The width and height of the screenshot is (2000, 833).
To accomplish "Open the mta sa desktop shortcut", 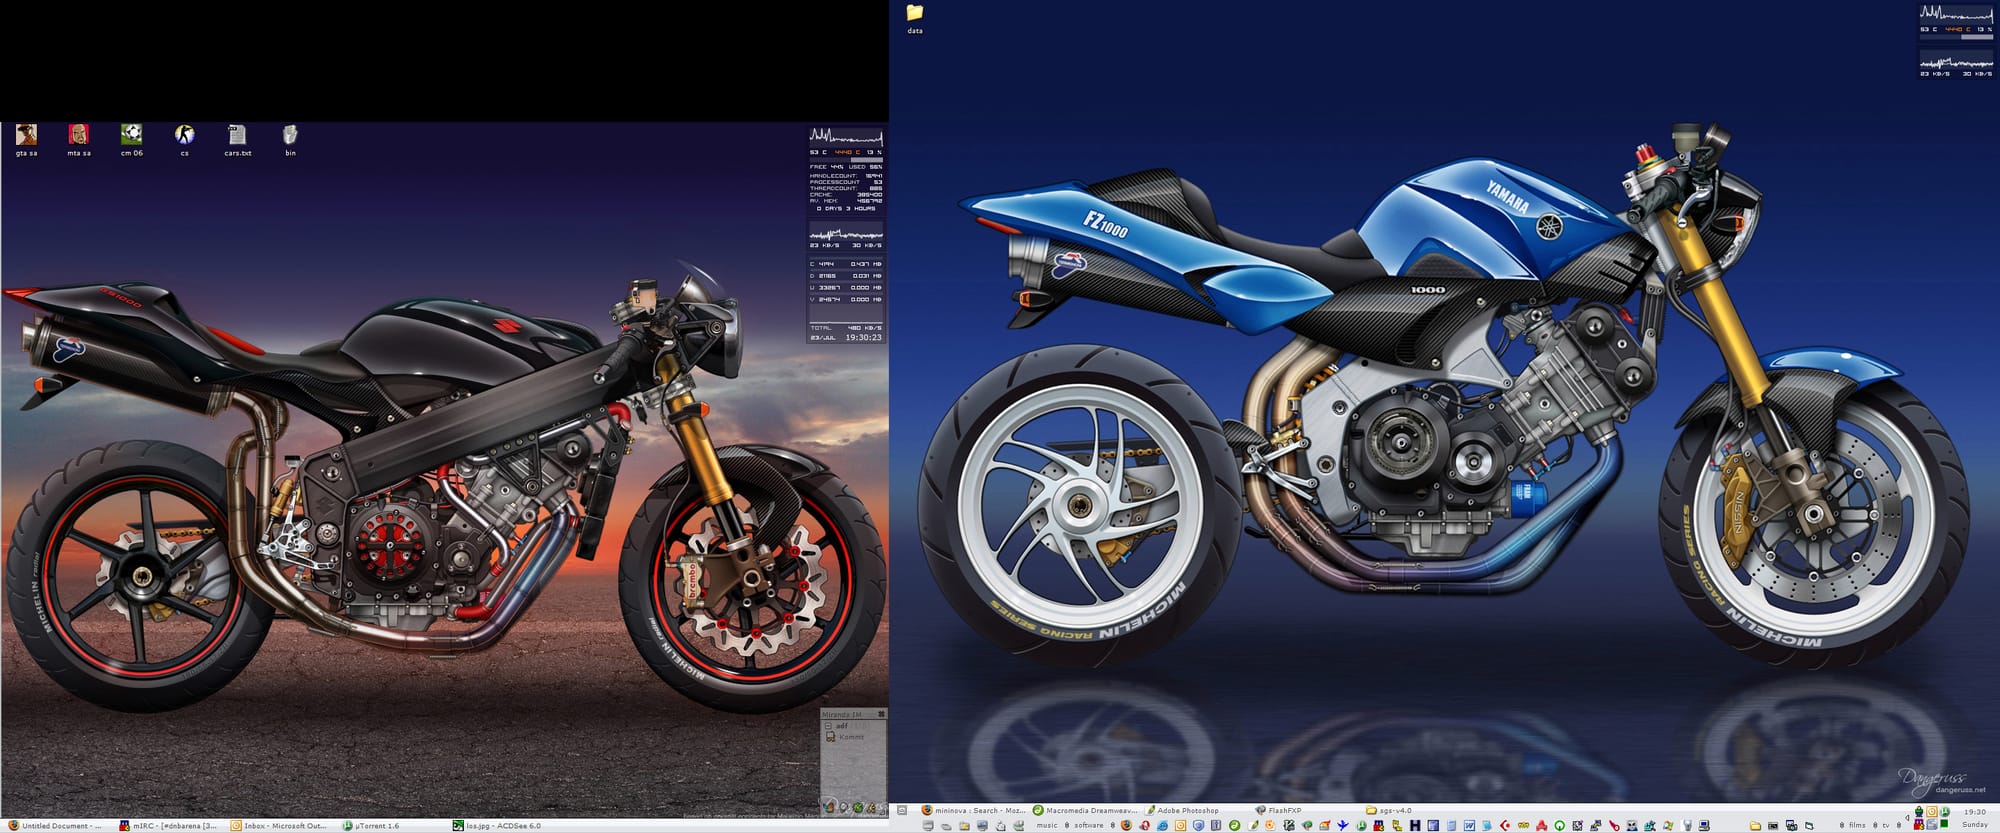I will (x=79, y=139).
